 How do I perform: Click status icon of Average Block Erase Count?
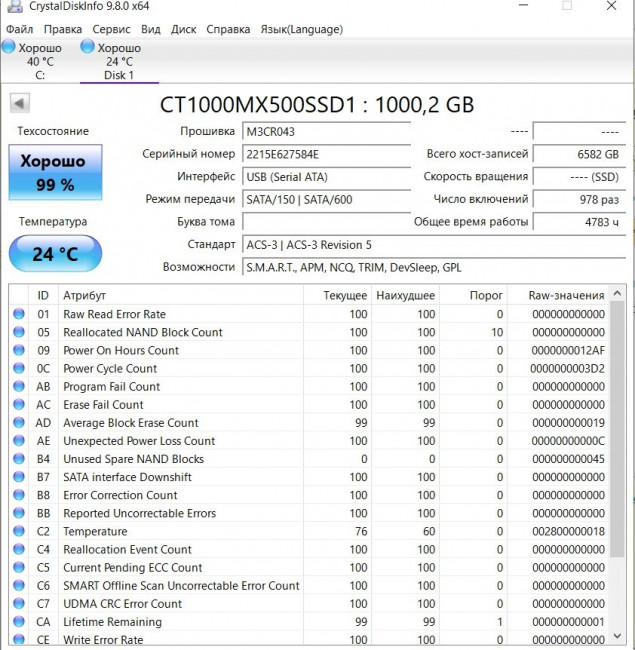point(19,422)
